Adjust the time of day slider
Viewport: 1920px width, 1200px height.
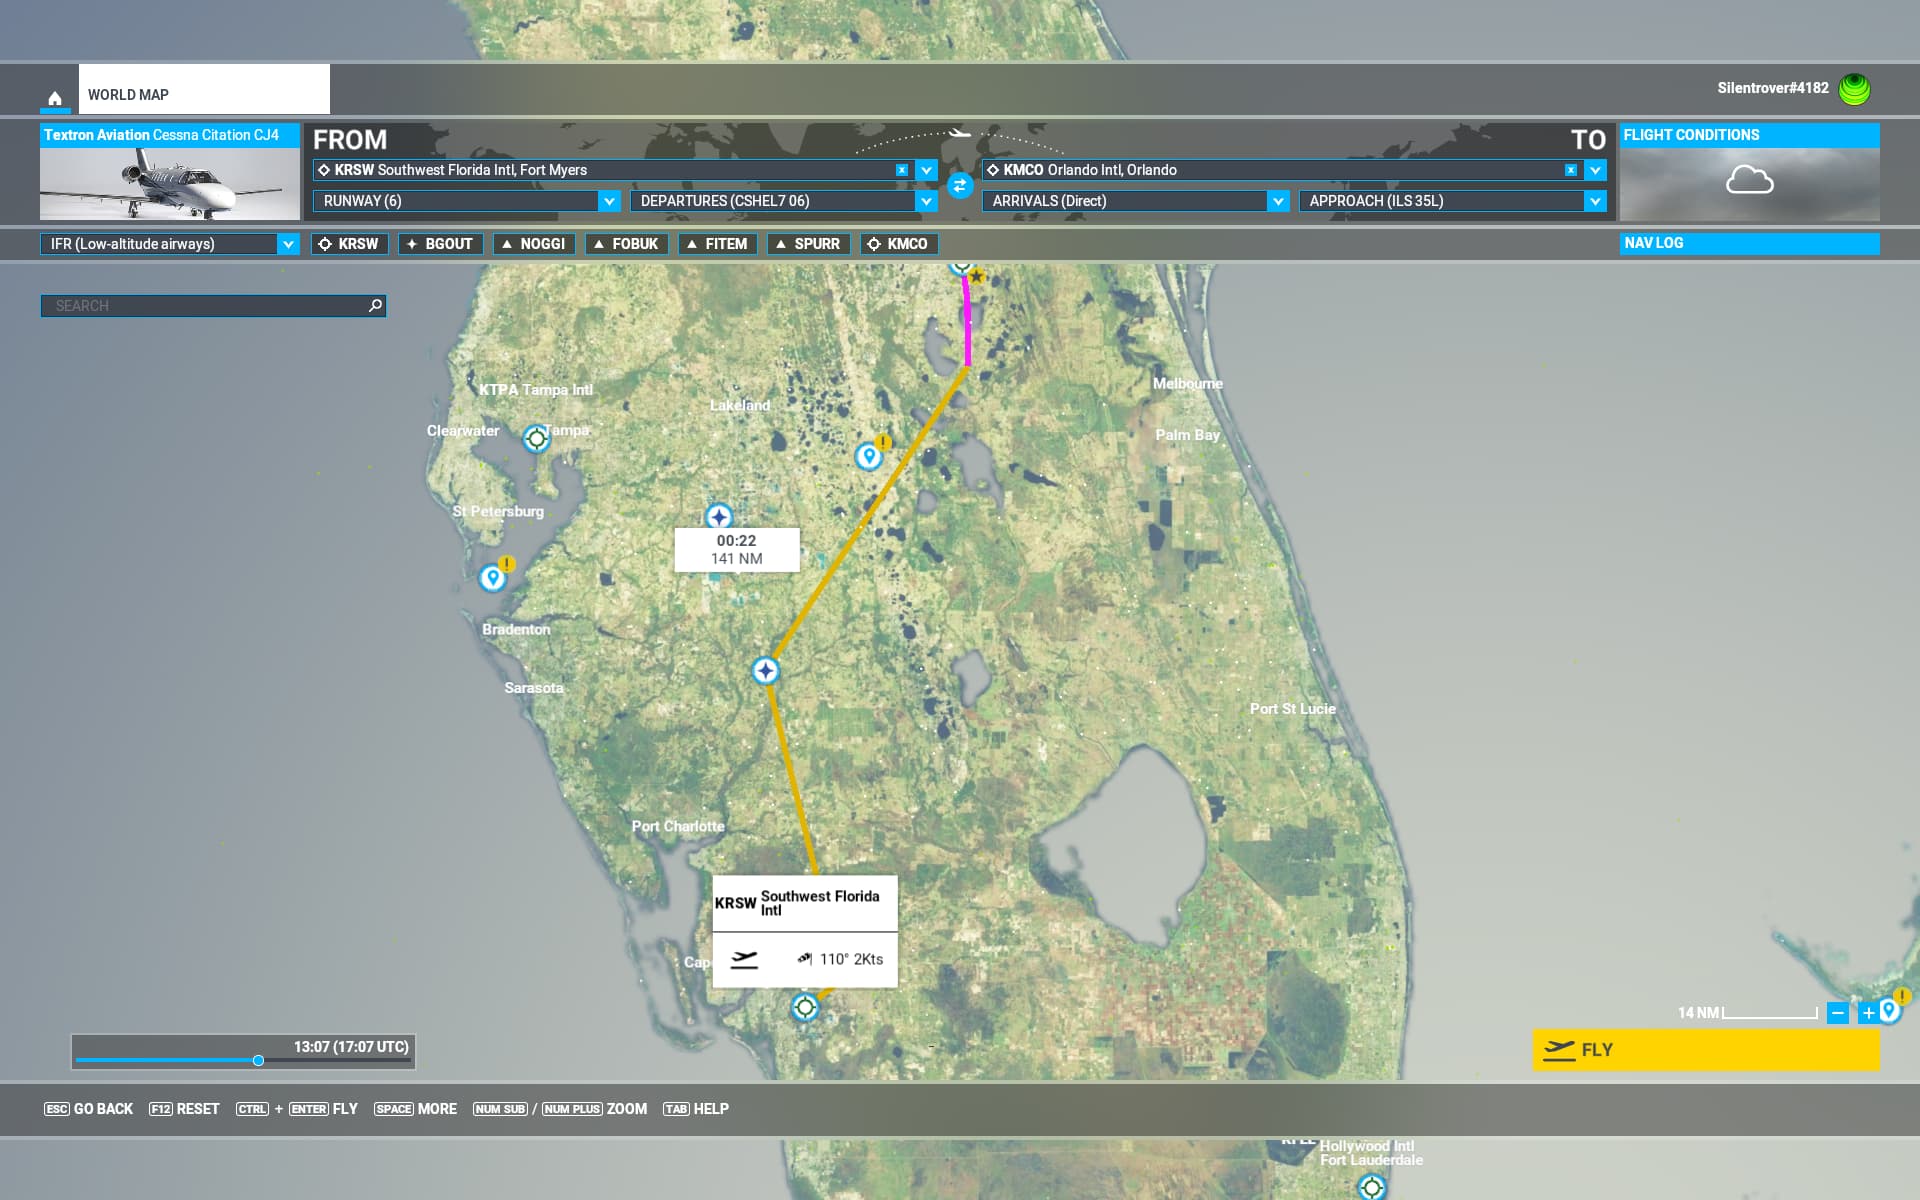coord(258,1060)
